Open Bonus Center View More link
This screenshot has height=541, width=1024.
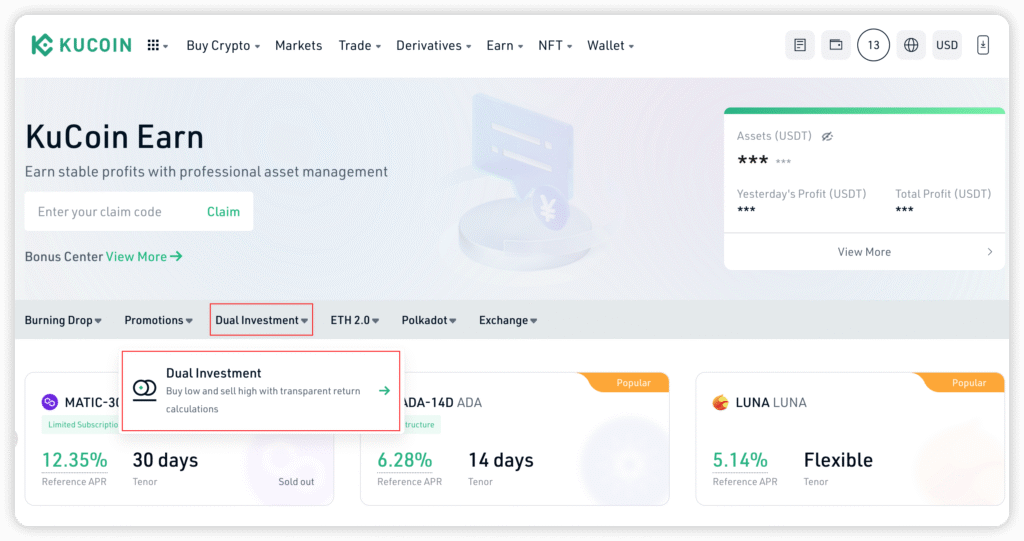click(x=144, y=256)
